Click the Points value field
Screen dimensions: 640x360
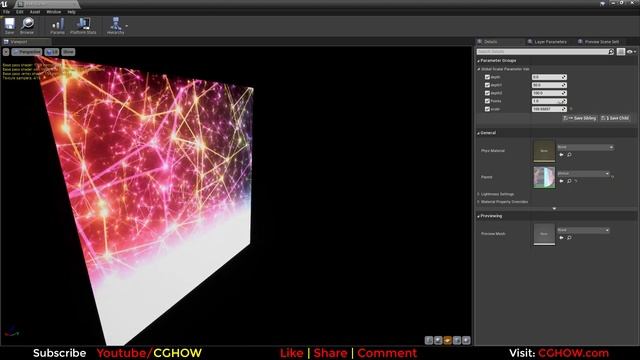coord(549,101)
